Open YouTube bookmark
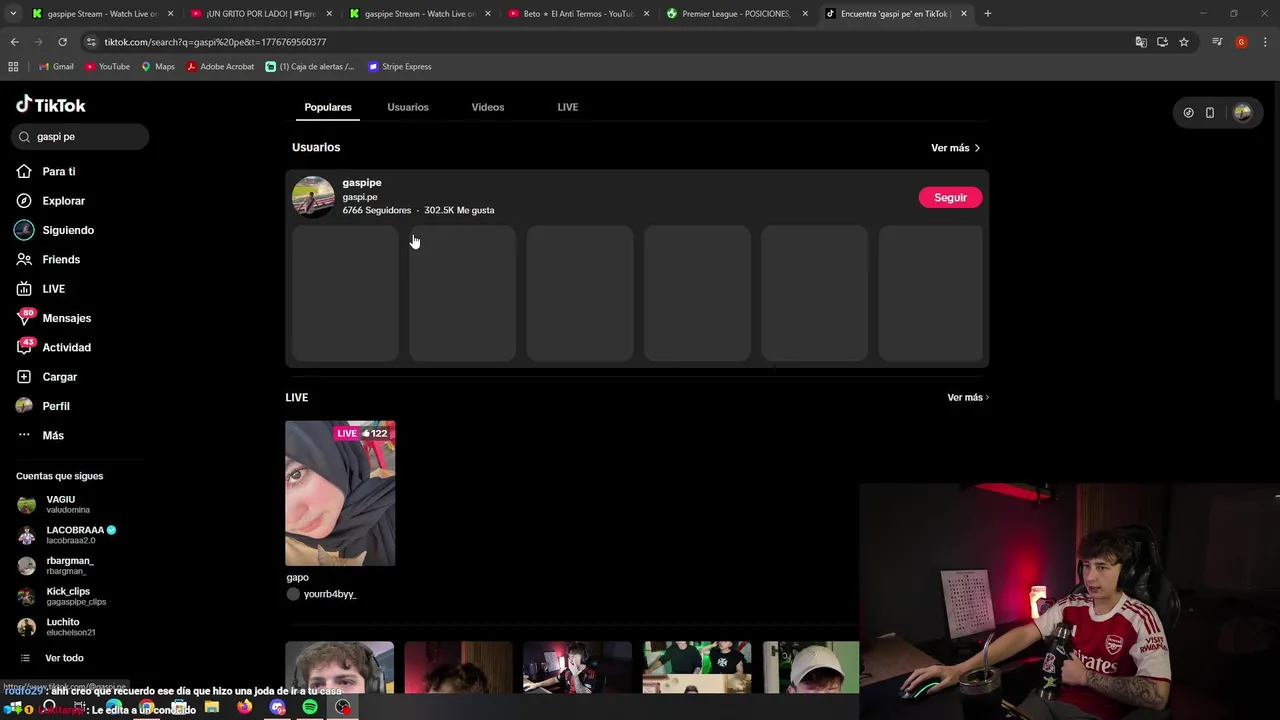Viewport: 1280px width, 720px height. pyautogui.click(x=107, y=66)
